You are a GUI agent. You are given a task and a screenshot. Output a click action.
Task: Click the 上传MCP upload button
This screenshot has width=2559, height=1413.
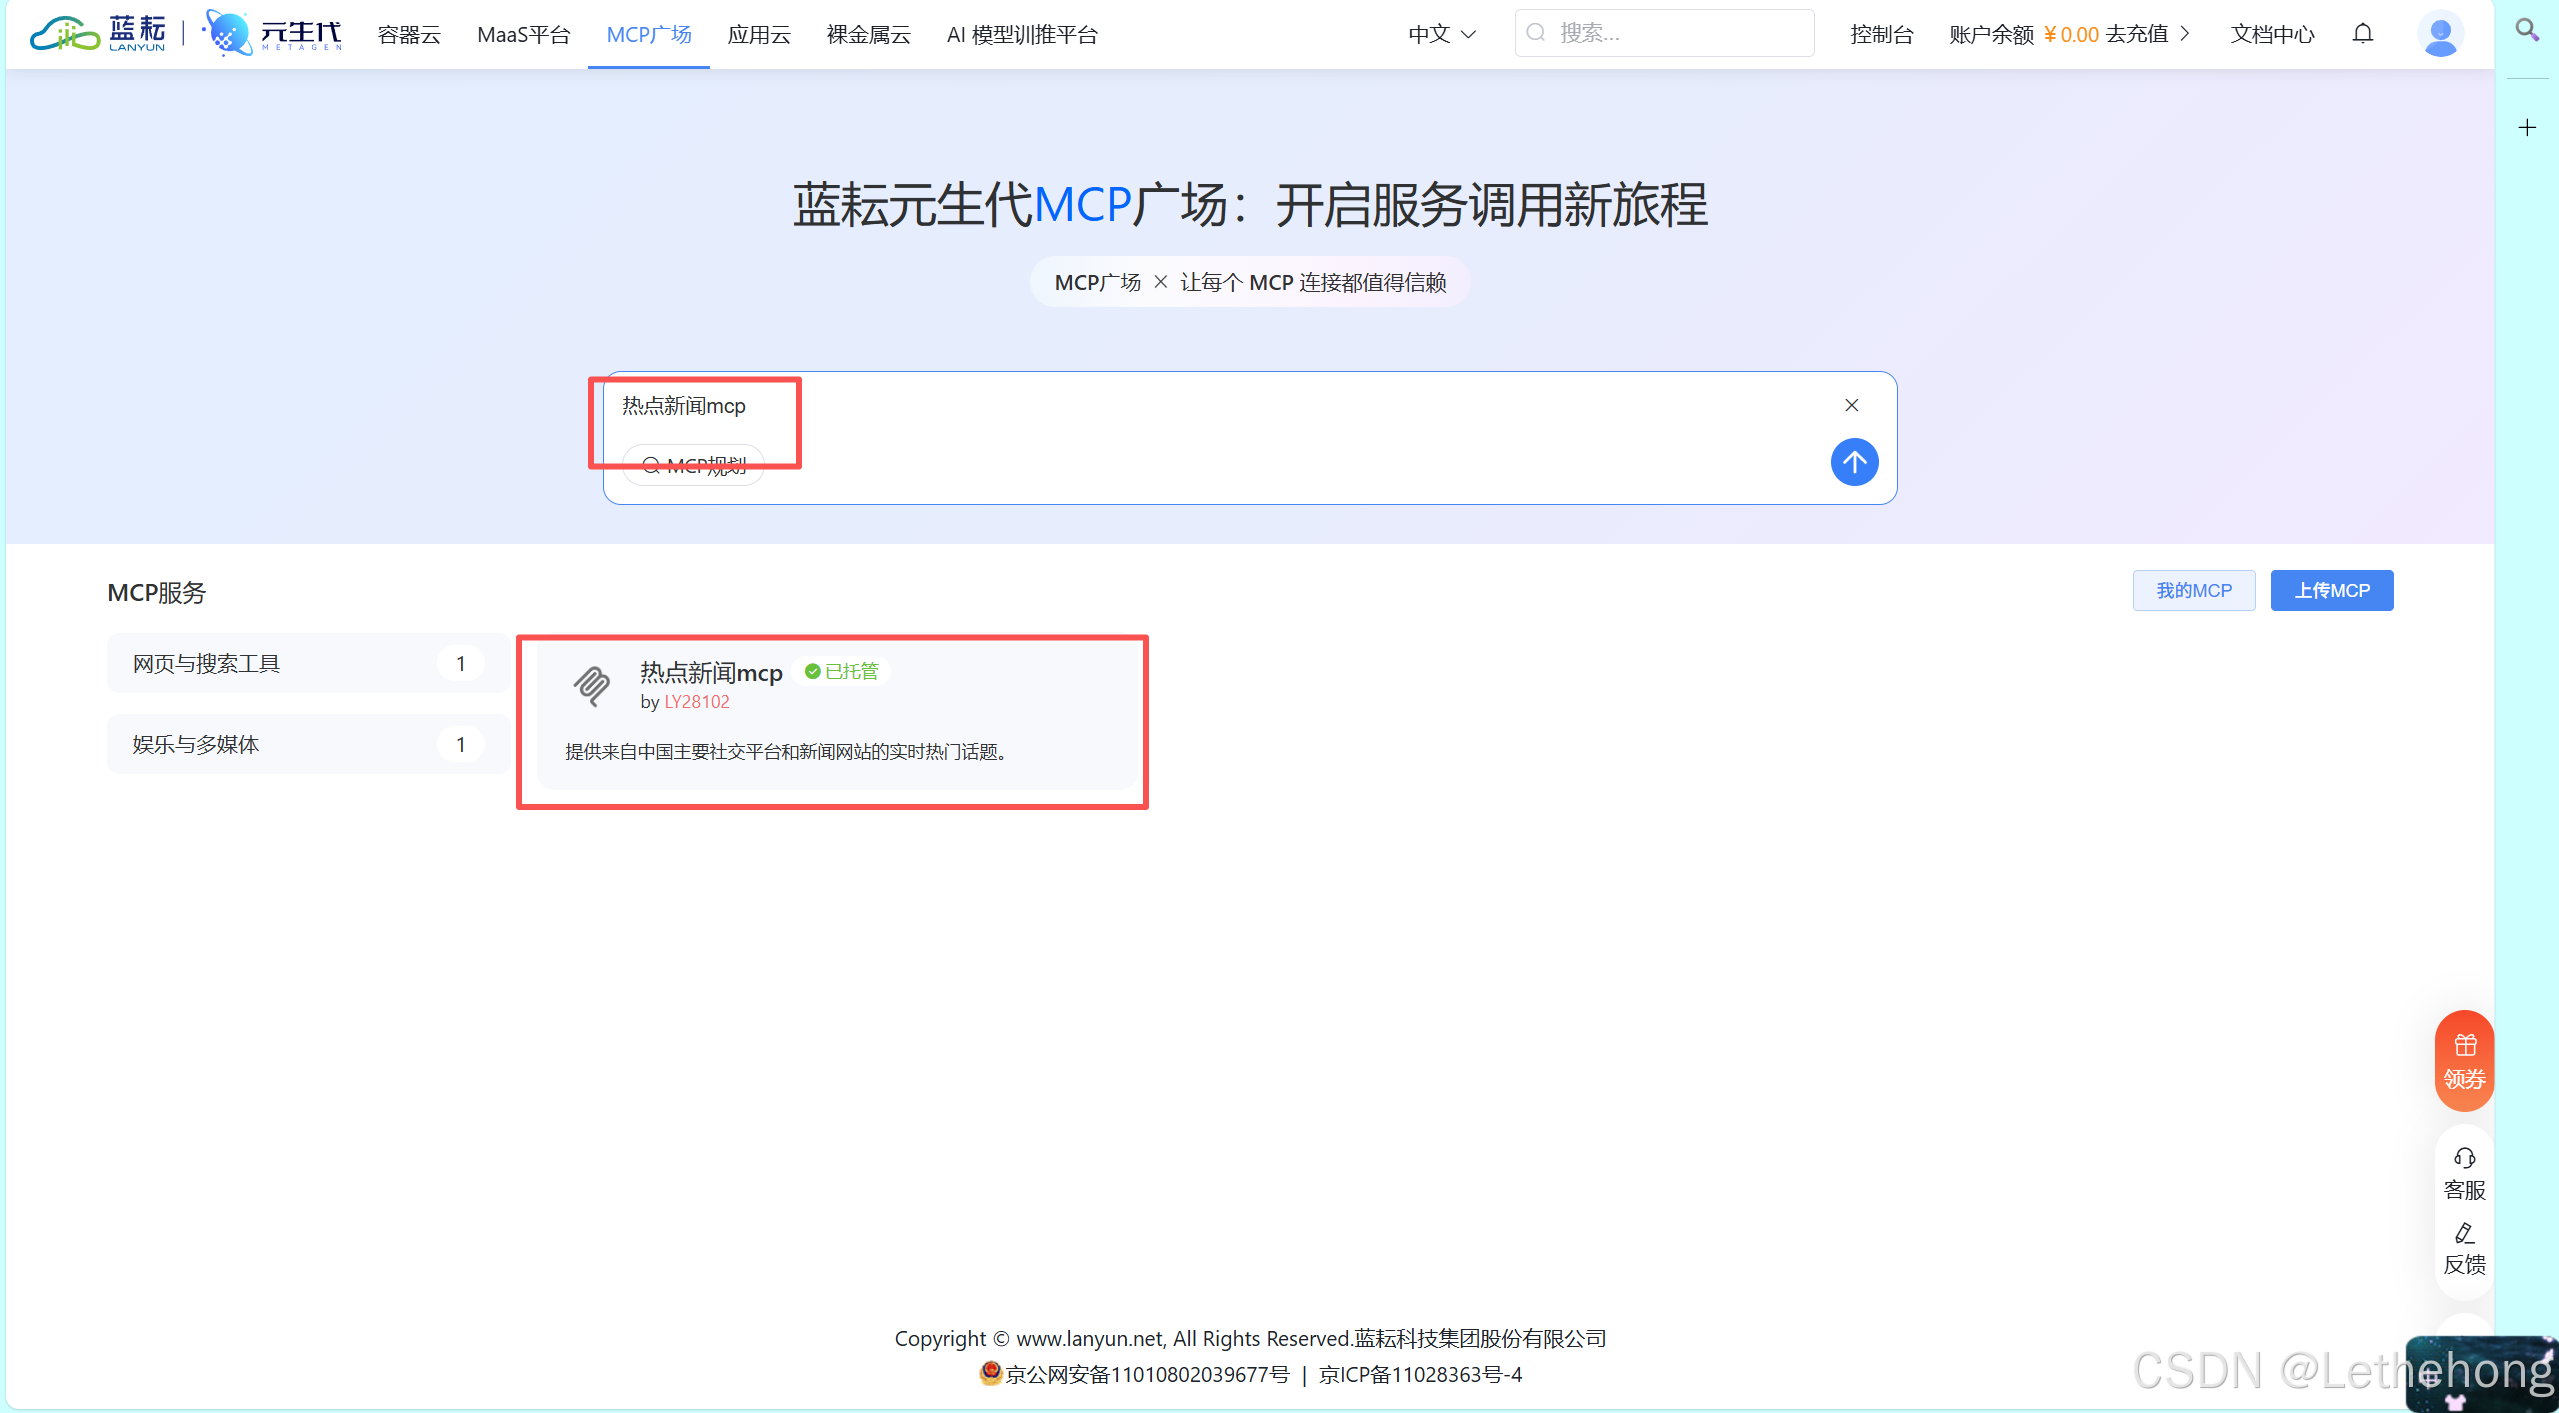click(2331, 590)
